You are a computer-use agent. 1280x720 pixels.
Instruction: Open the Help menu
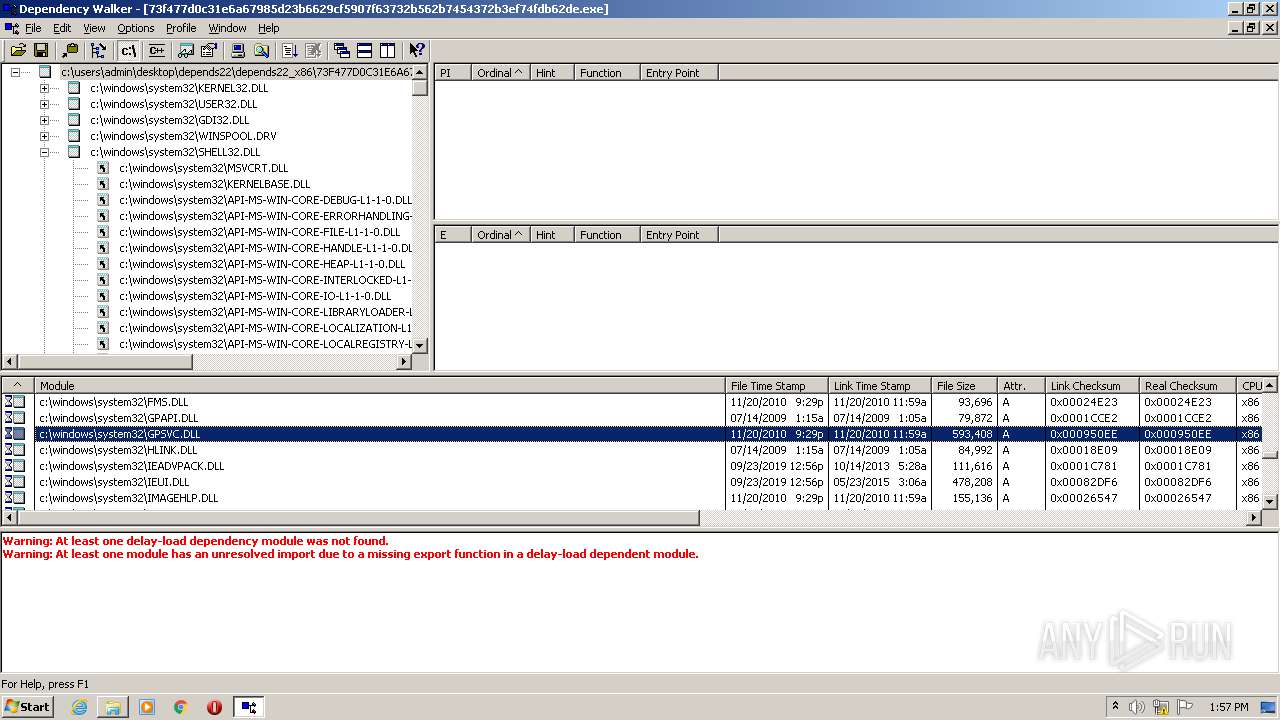(x=269, y=28)
